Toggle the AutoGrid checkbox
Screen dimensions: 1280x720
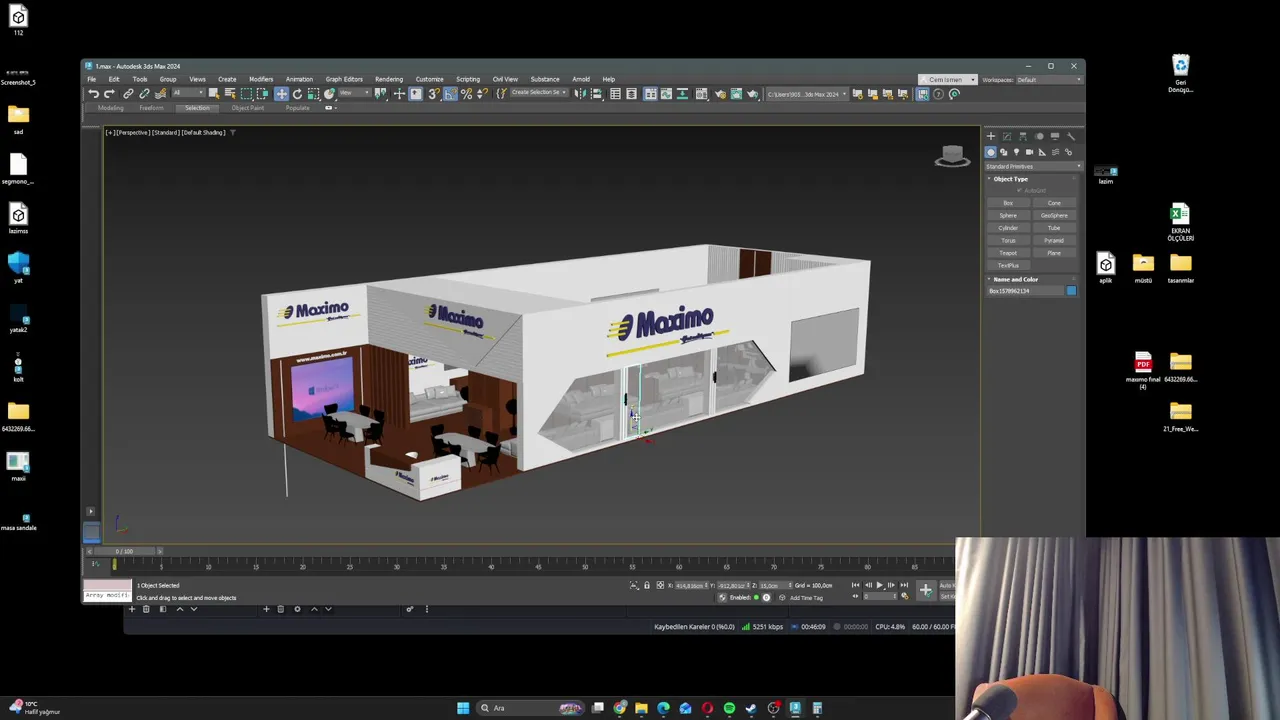tap(1020, 190)
